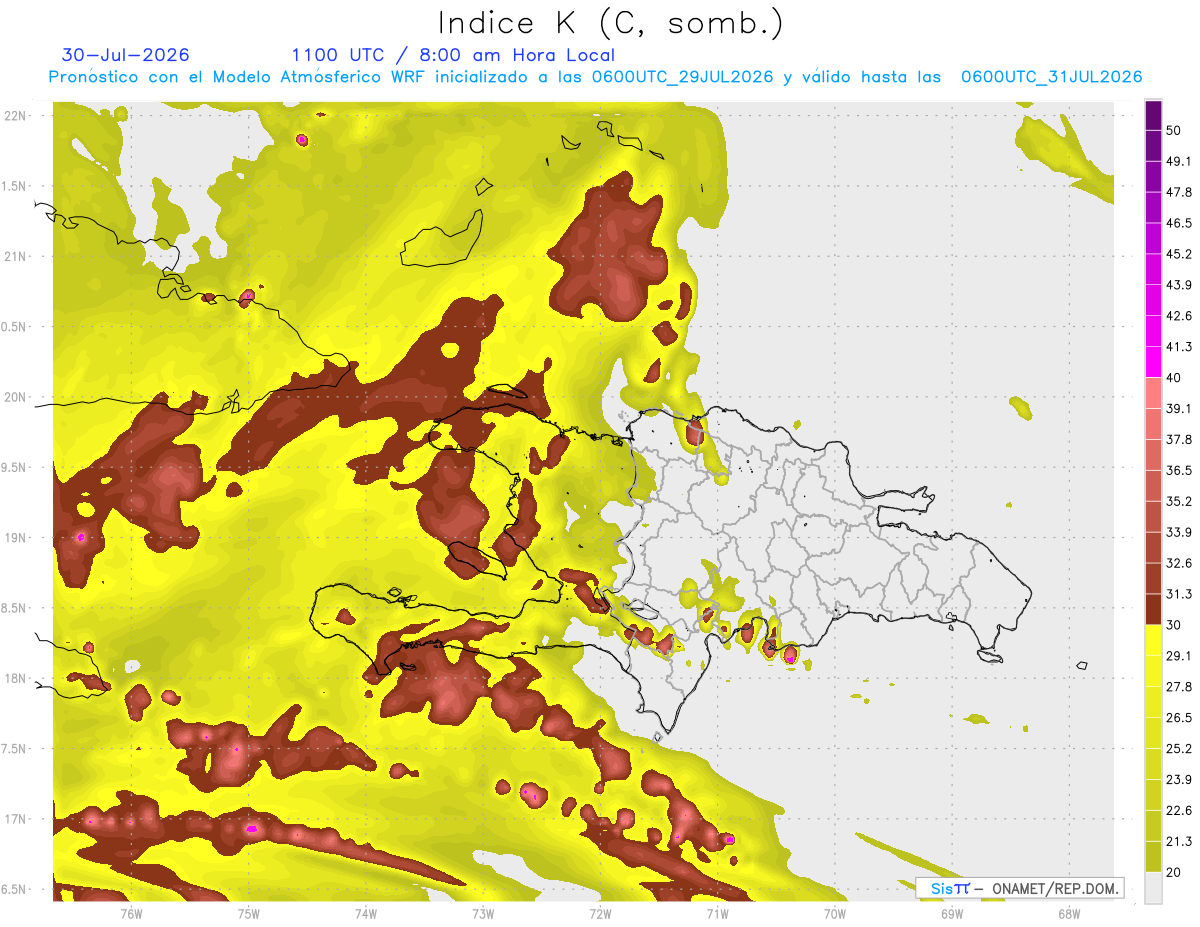Click the valid-until time '0600UTC_31JUL2026'
This screenshot has width=1200, height=927.
tap(1051, 77)
